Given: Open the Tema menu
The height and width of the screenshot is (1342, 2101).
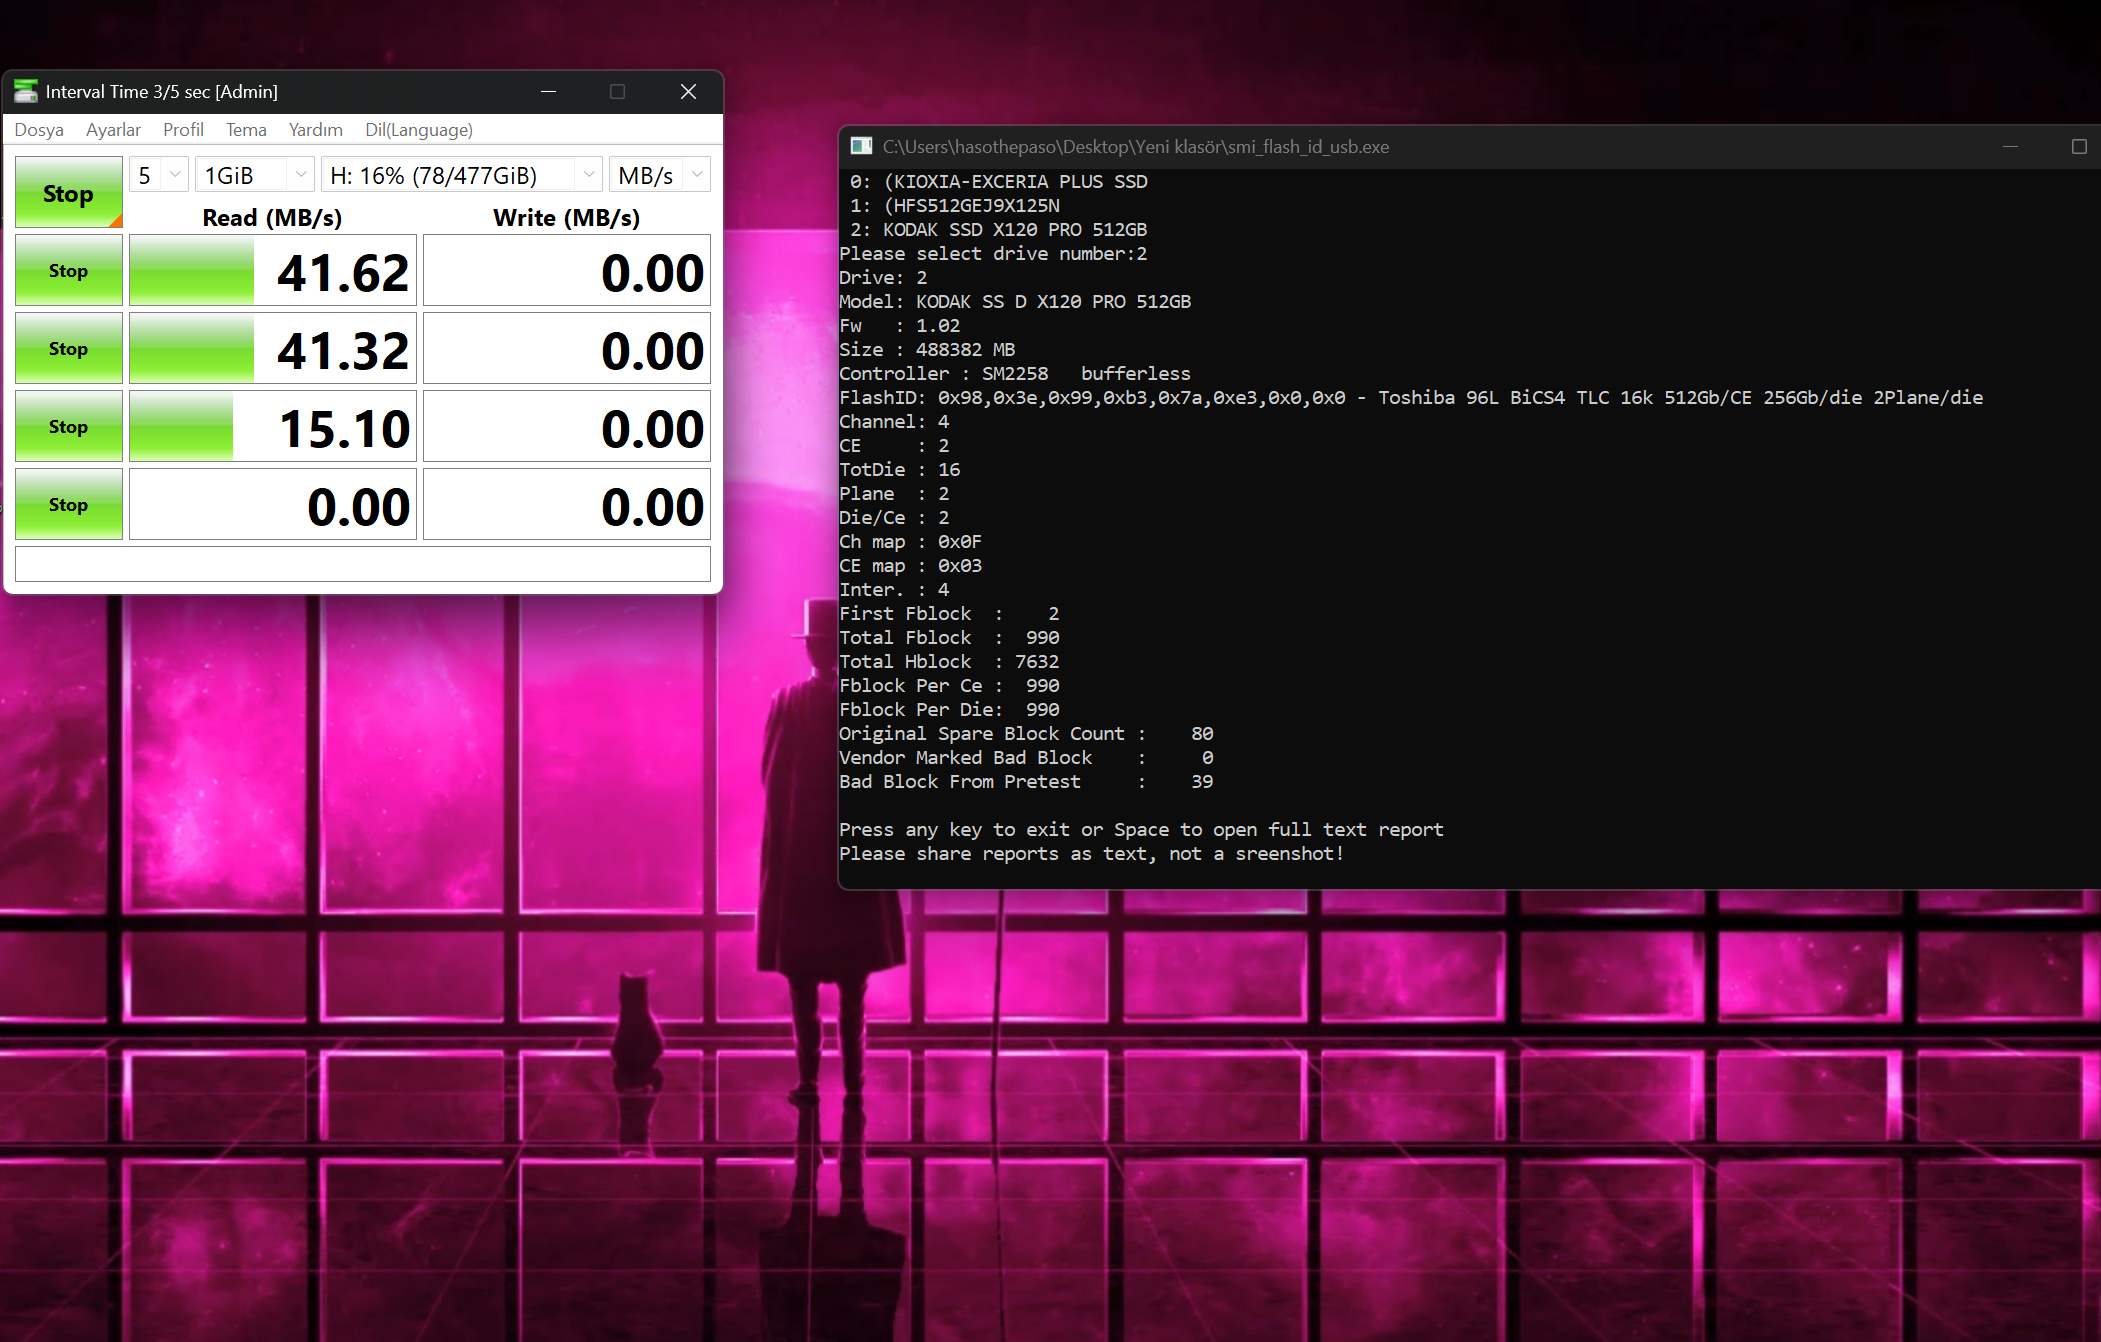Looking at the screenshot, I should click(x=246, y=130).
